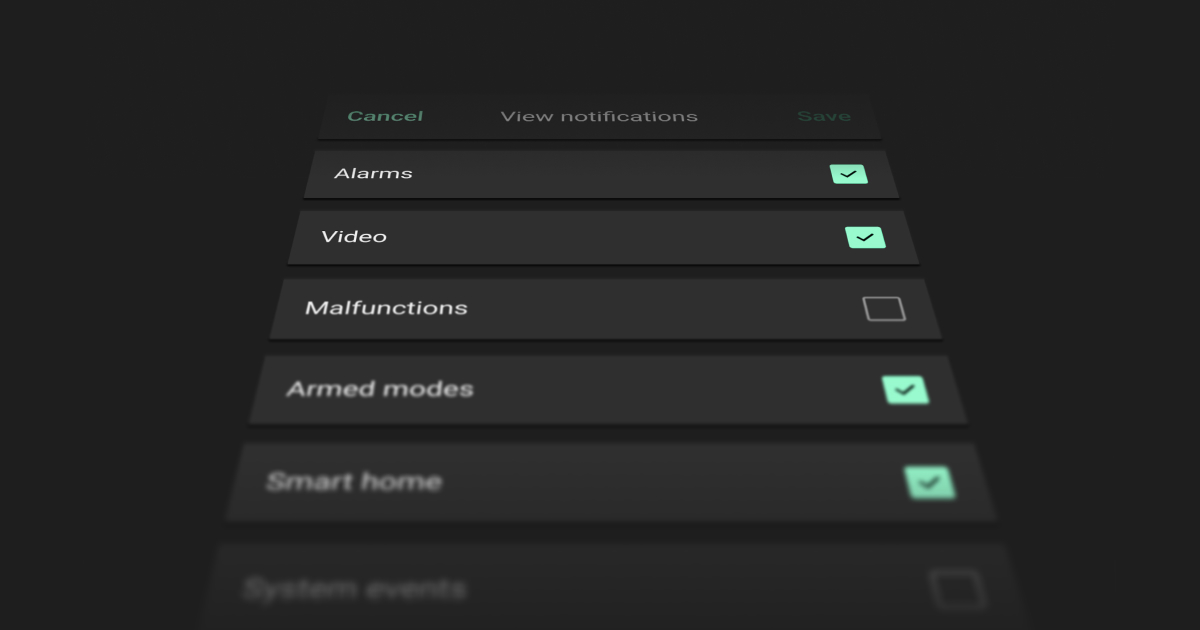Click the Malfunctions label text
Image resolution: width=1200 pixels, height=630 pixels.
[386, 308]
